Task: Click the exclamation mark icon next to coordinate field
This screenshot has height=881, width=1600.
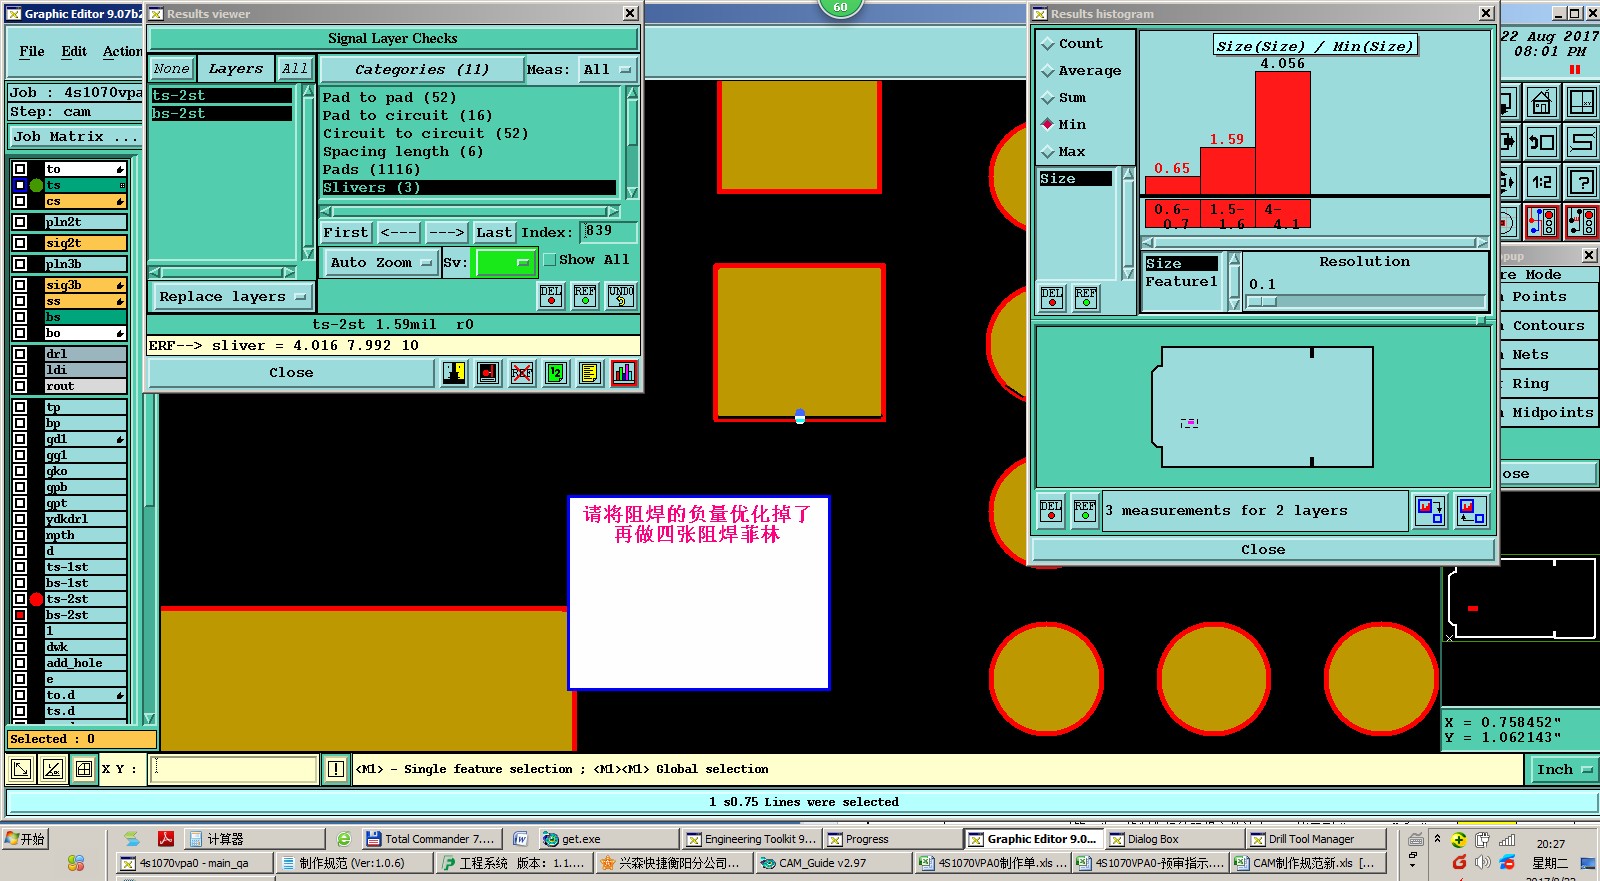Action: tap(336, 769)
